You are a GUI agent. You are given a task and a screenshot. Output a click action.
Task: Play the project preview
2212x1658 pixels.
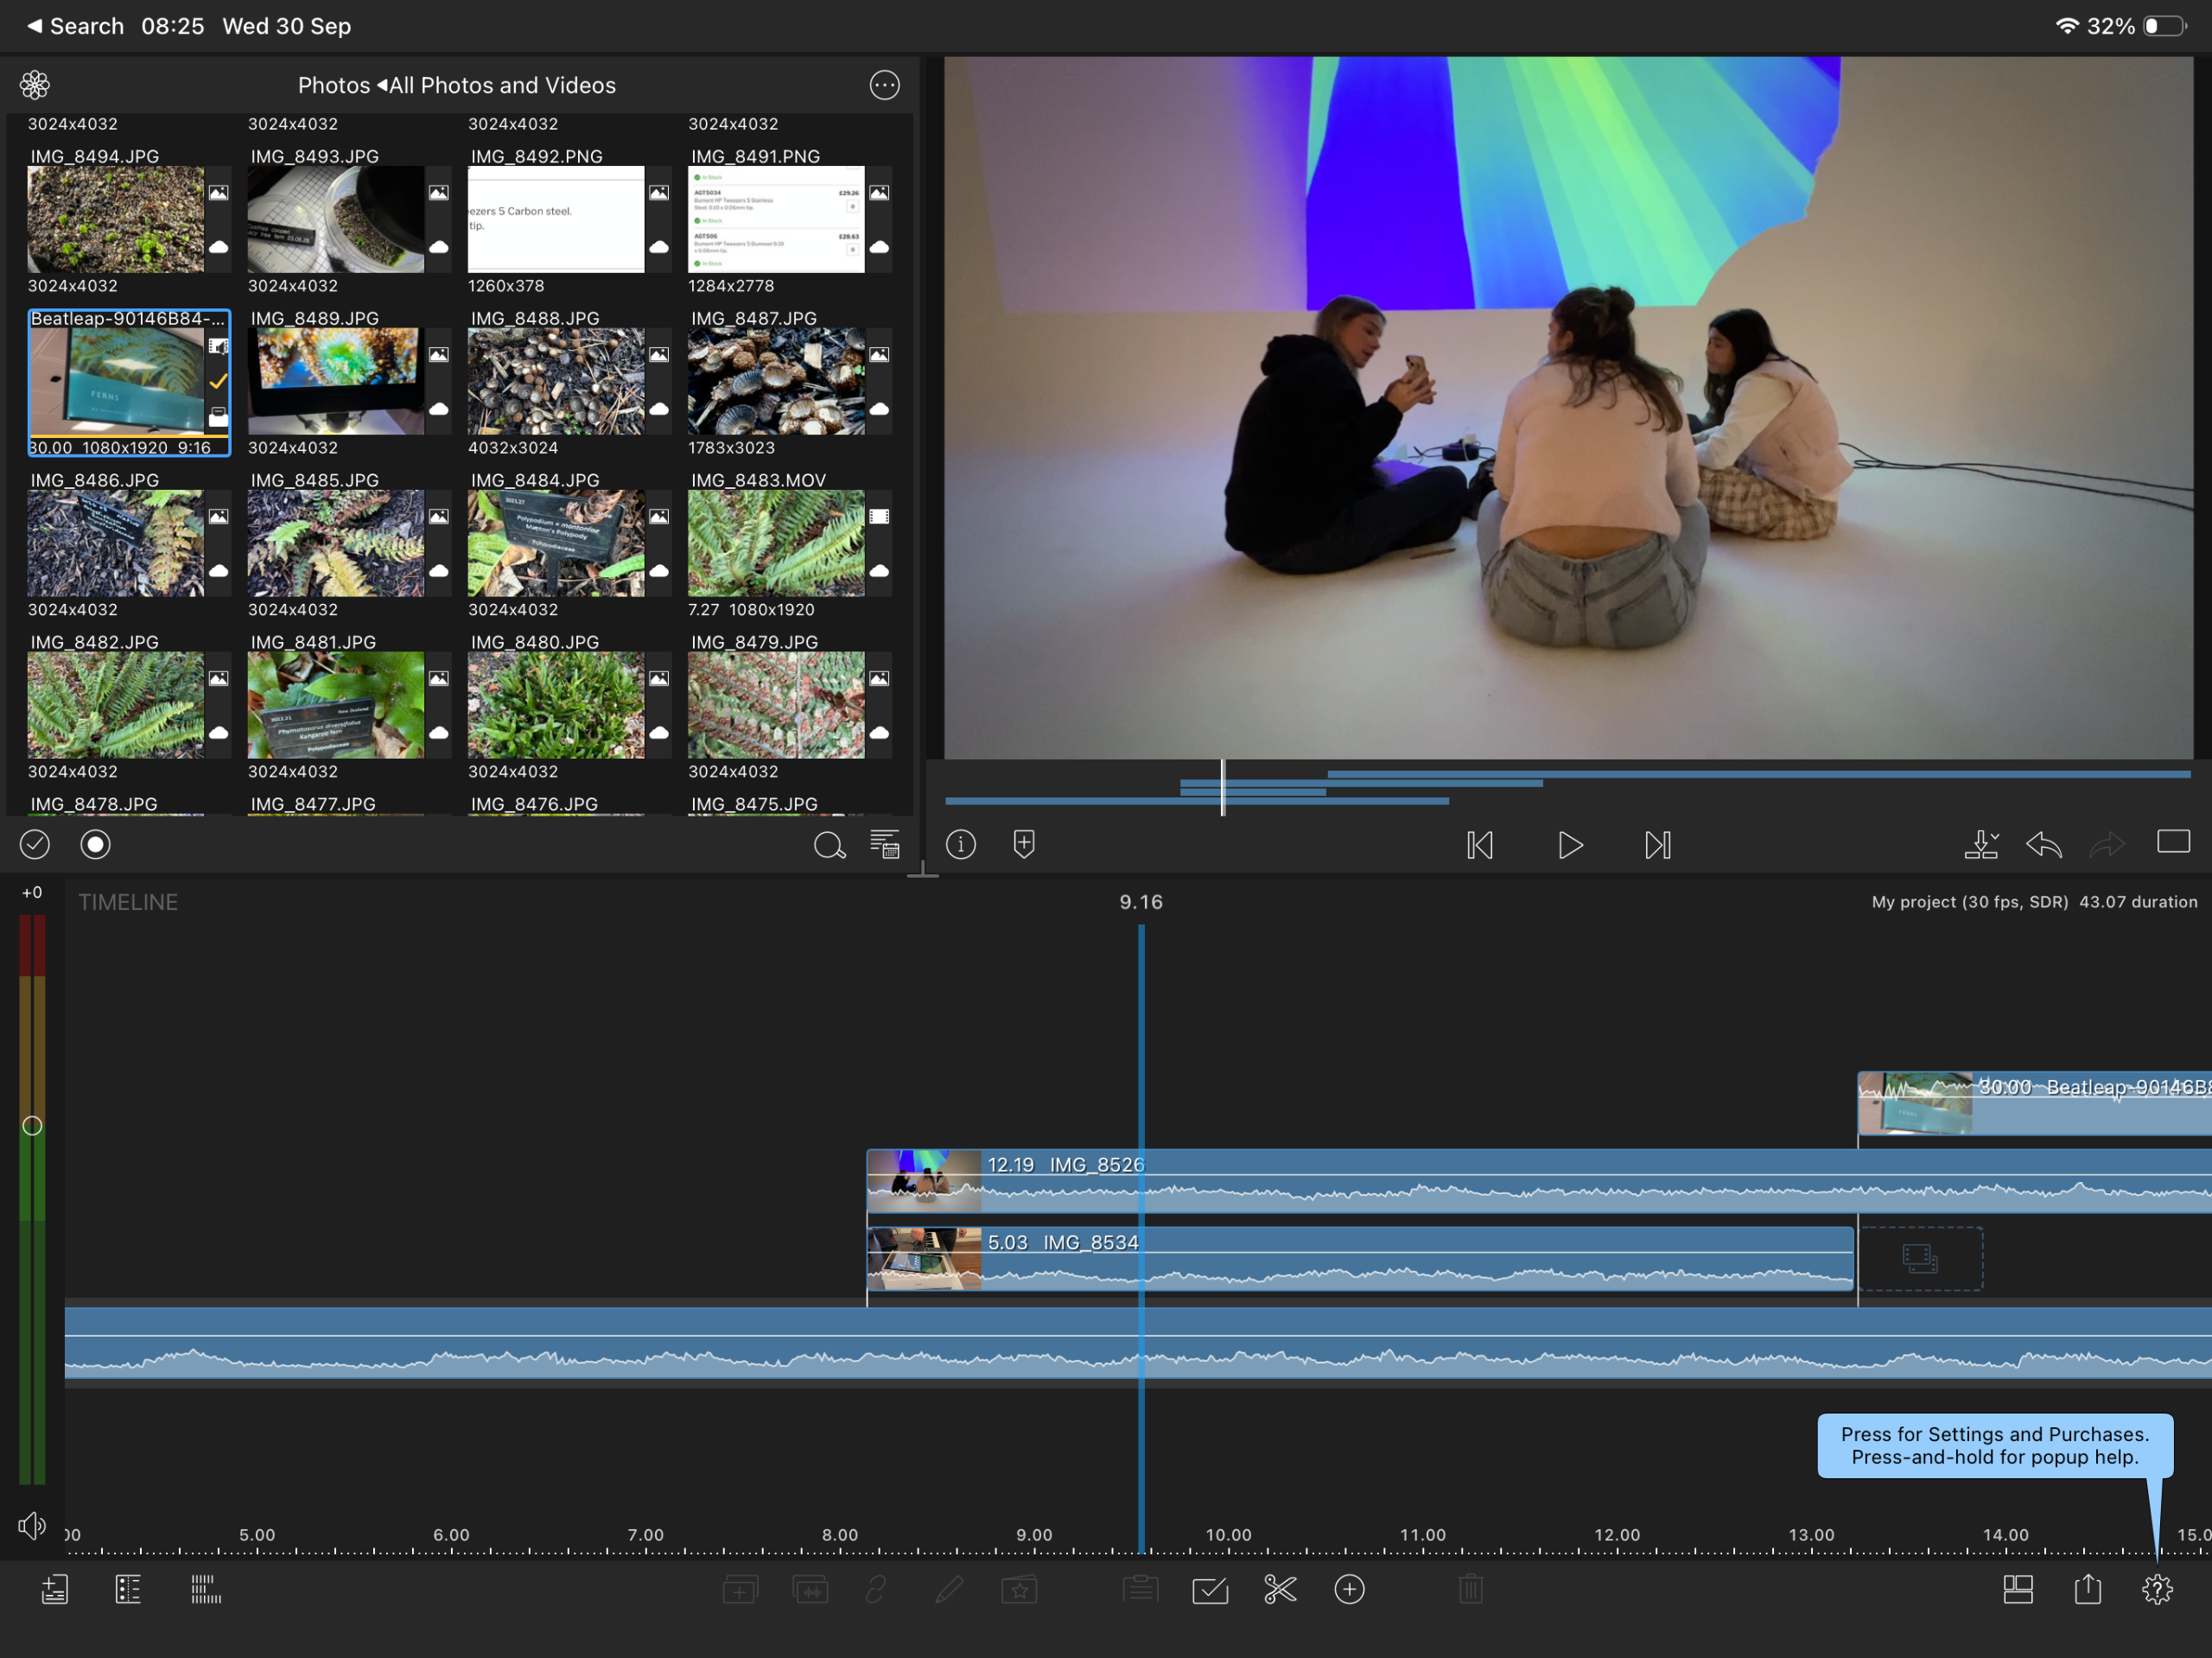coord(1569,845)
